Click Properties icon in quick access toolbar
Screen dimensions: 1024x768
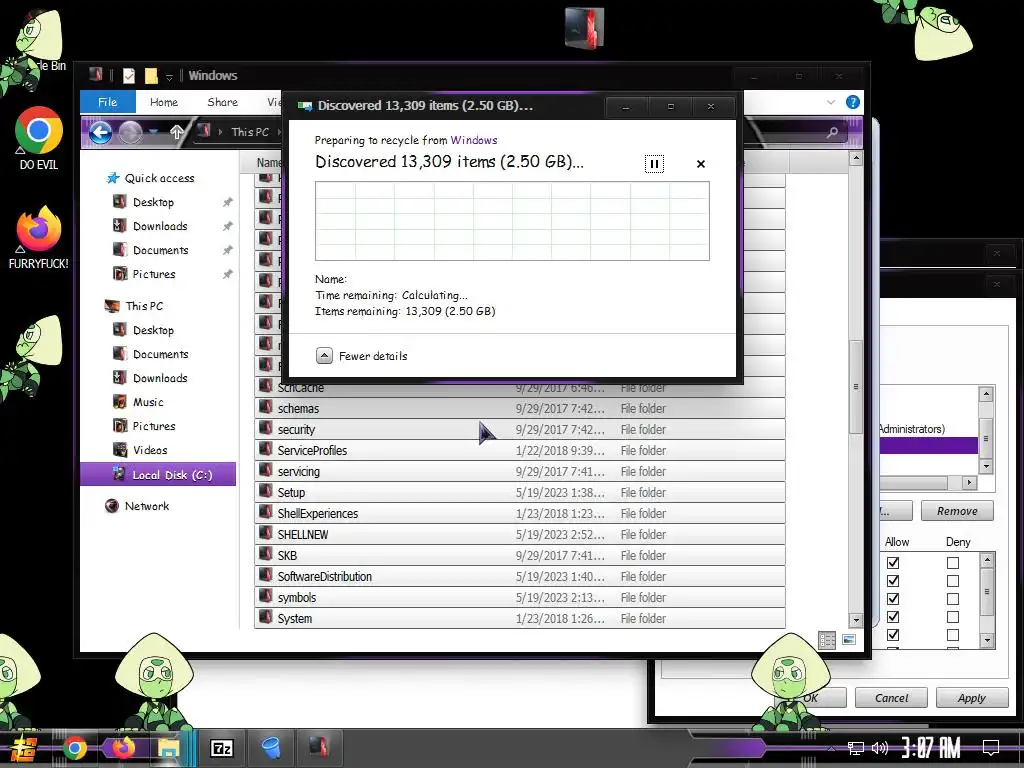point(129,76)
